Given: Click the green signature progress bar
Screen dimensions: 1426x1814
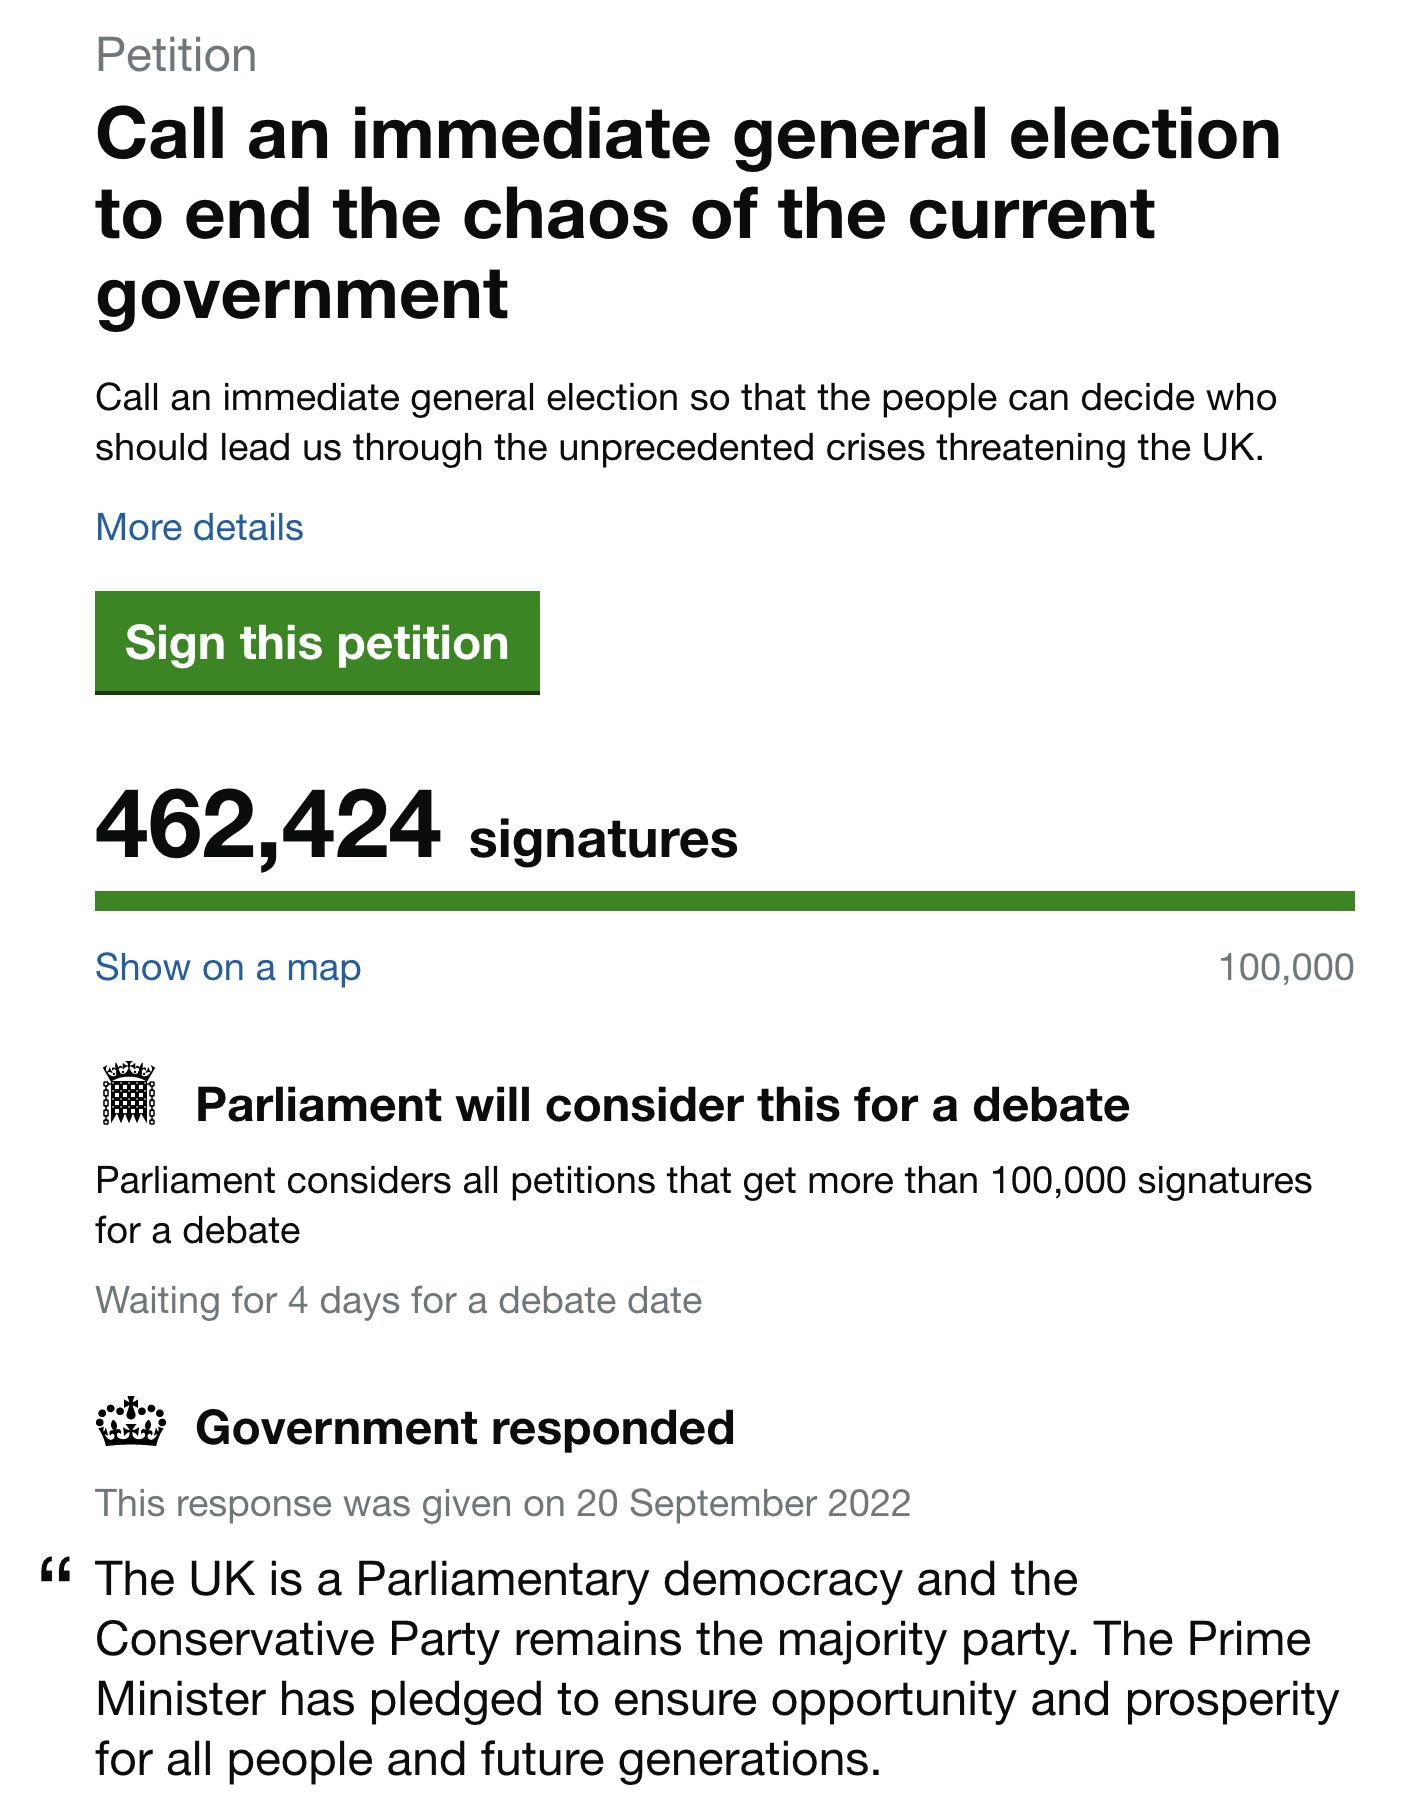Looking at the screenshot, I should tap(724, 901).
